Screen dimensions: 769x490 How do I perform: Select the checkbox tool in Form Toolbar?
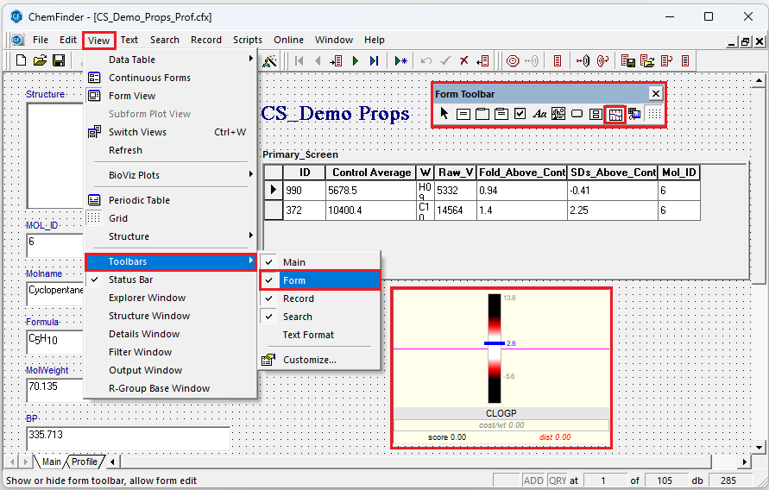click(520, 114)
